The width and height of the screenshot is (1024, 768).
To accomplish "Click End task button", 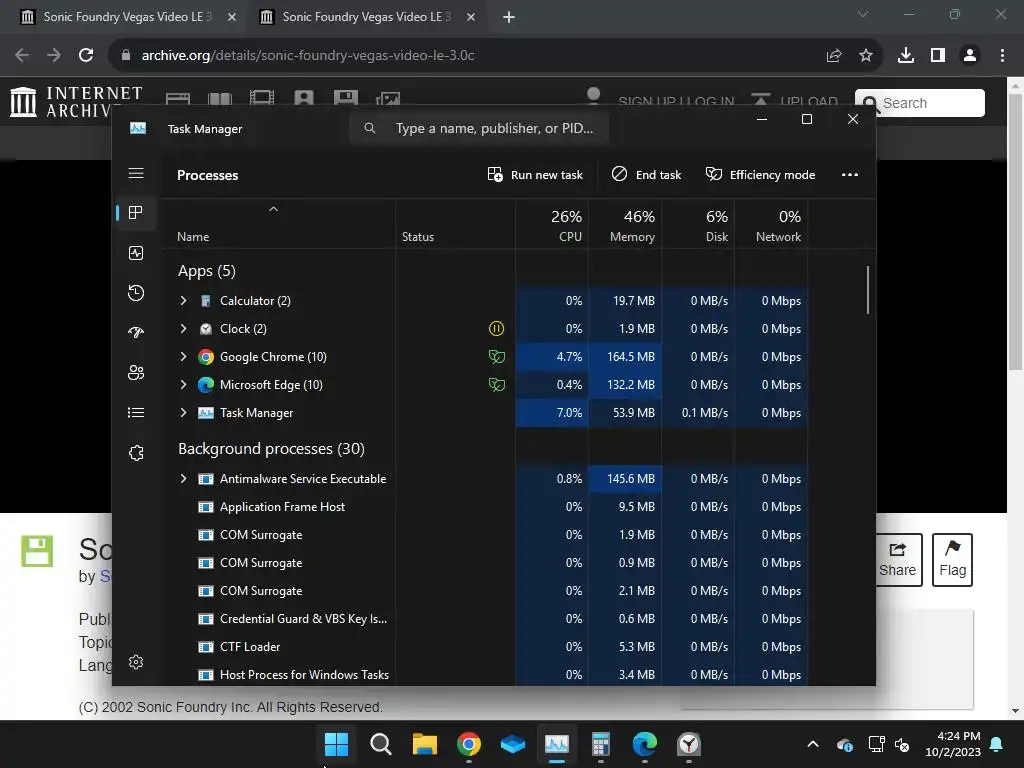I will 647,174.
